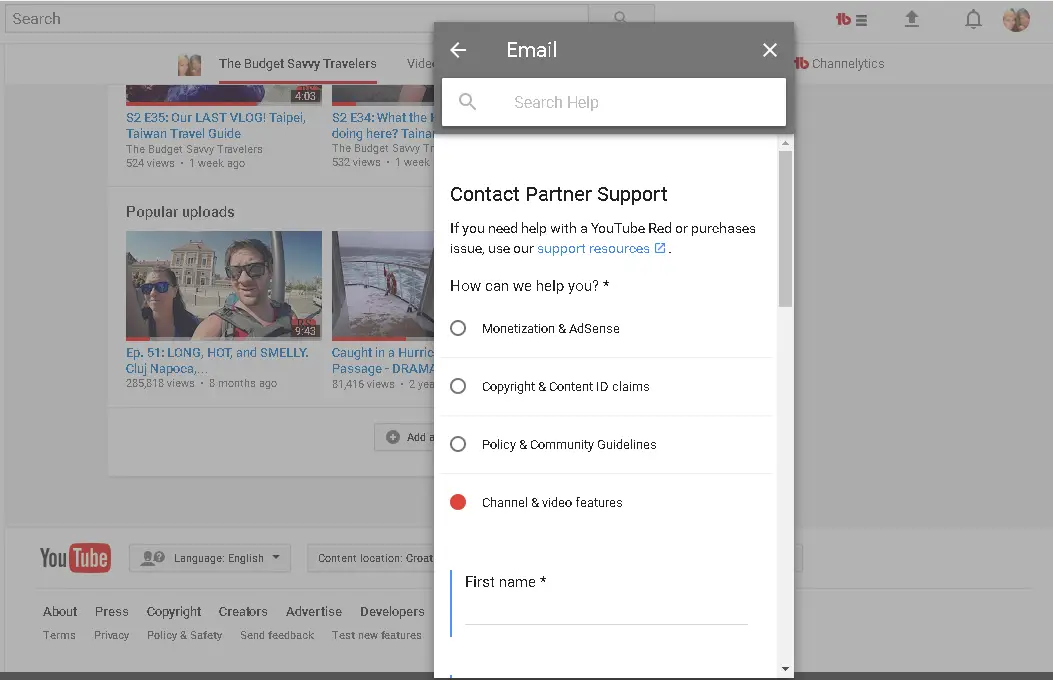Open the external support resources icon

660,248
